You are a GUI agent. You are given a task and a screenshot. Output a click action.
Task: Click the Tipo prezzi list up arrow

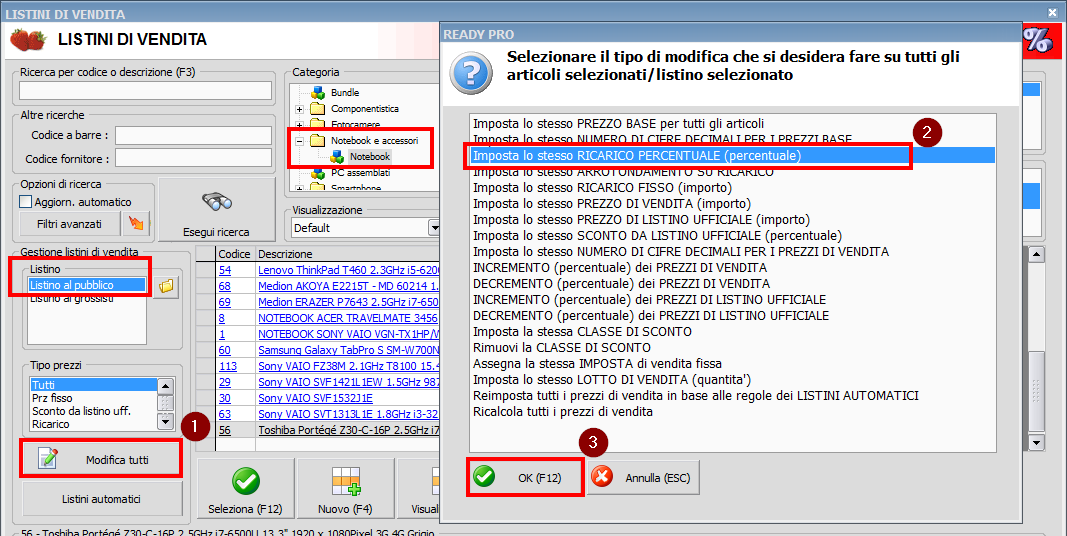click(x=165, y=386)
